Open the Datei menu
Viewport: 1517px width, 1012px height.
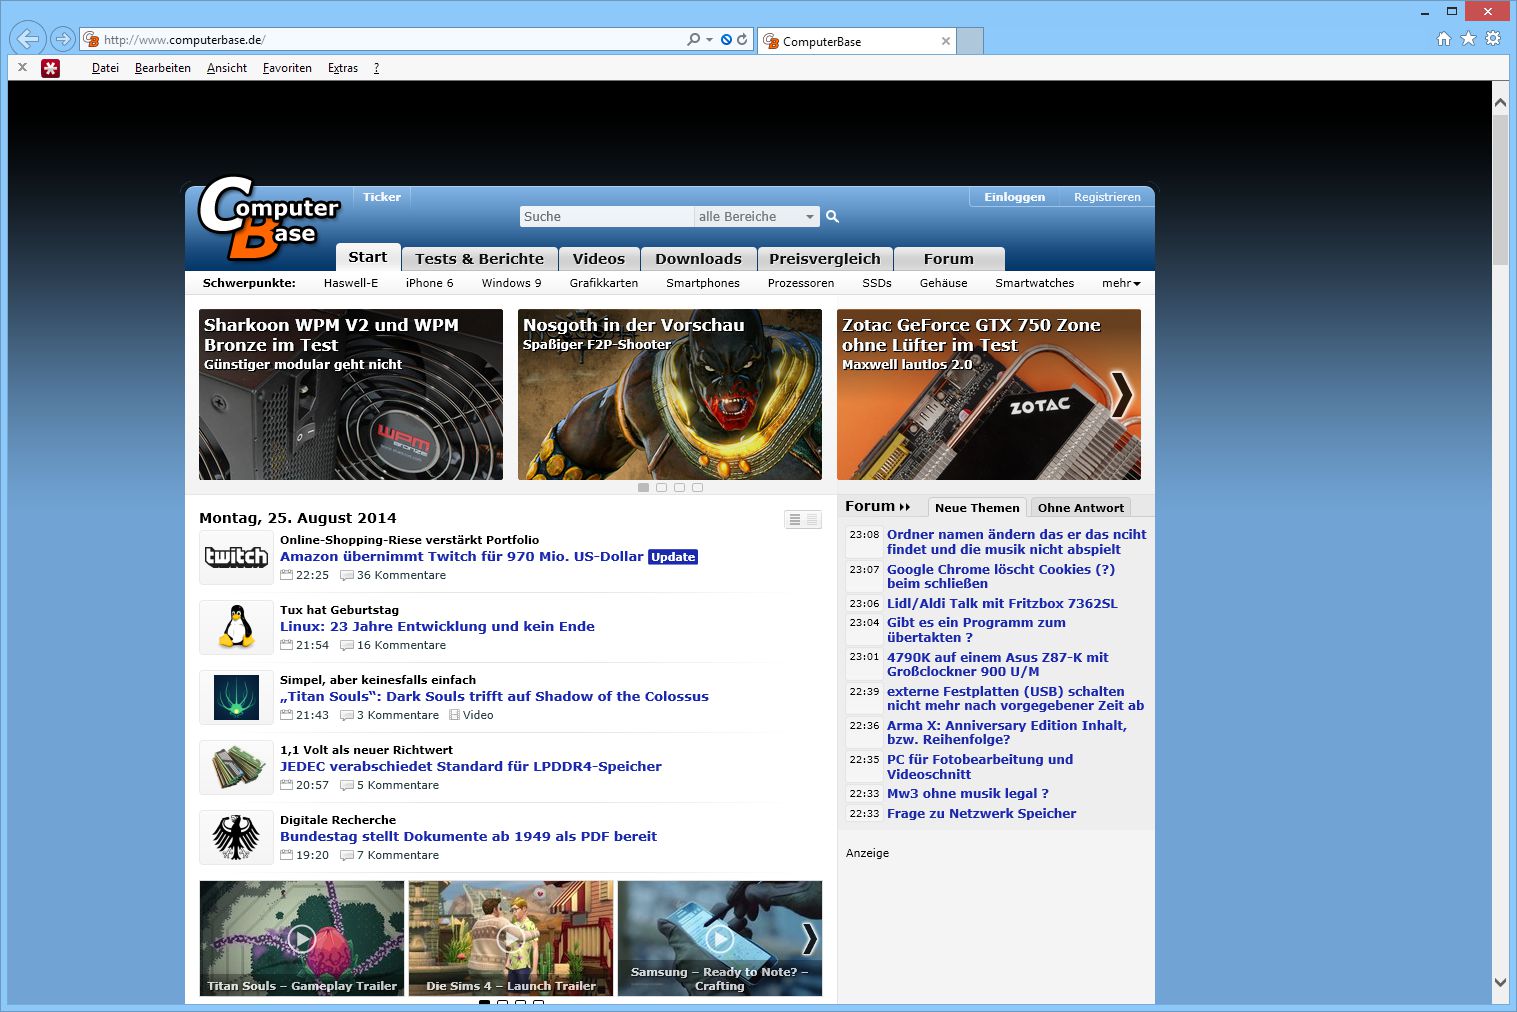[105, 68]
